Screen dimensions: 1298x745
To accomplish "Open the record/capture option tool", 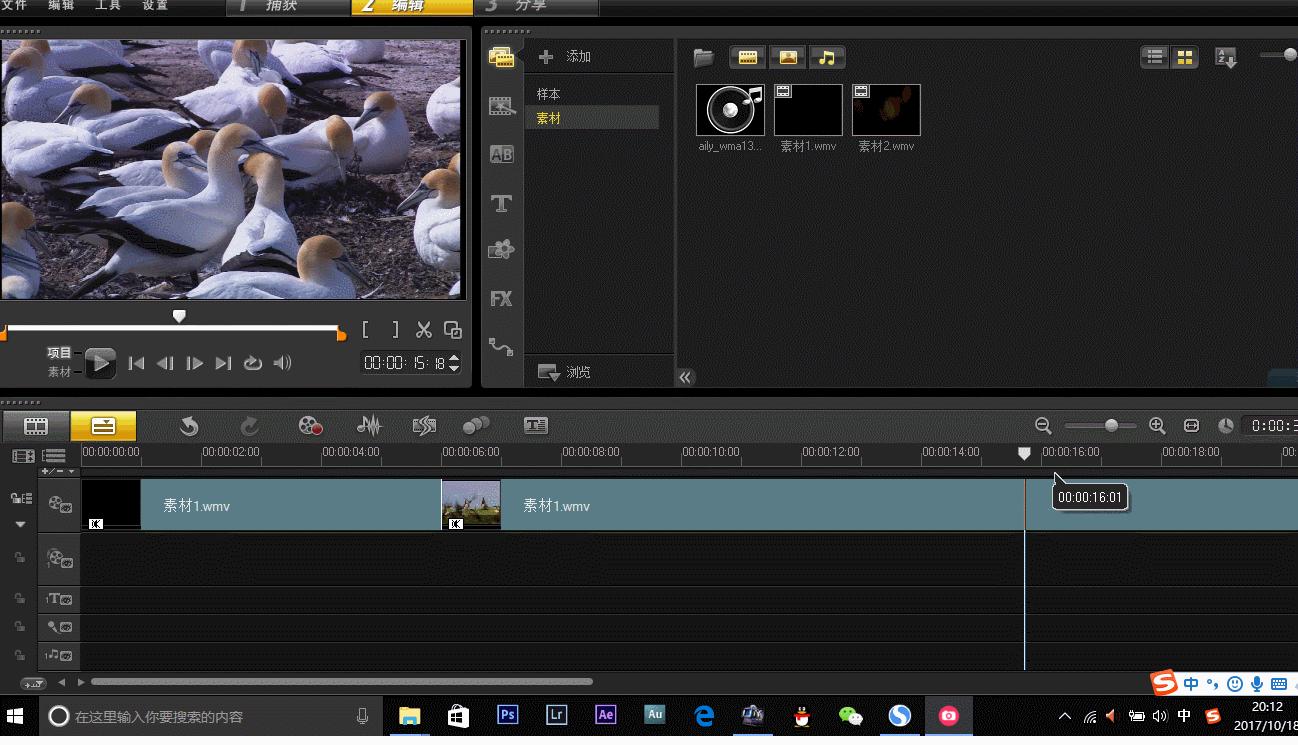I will click(310, 426).
